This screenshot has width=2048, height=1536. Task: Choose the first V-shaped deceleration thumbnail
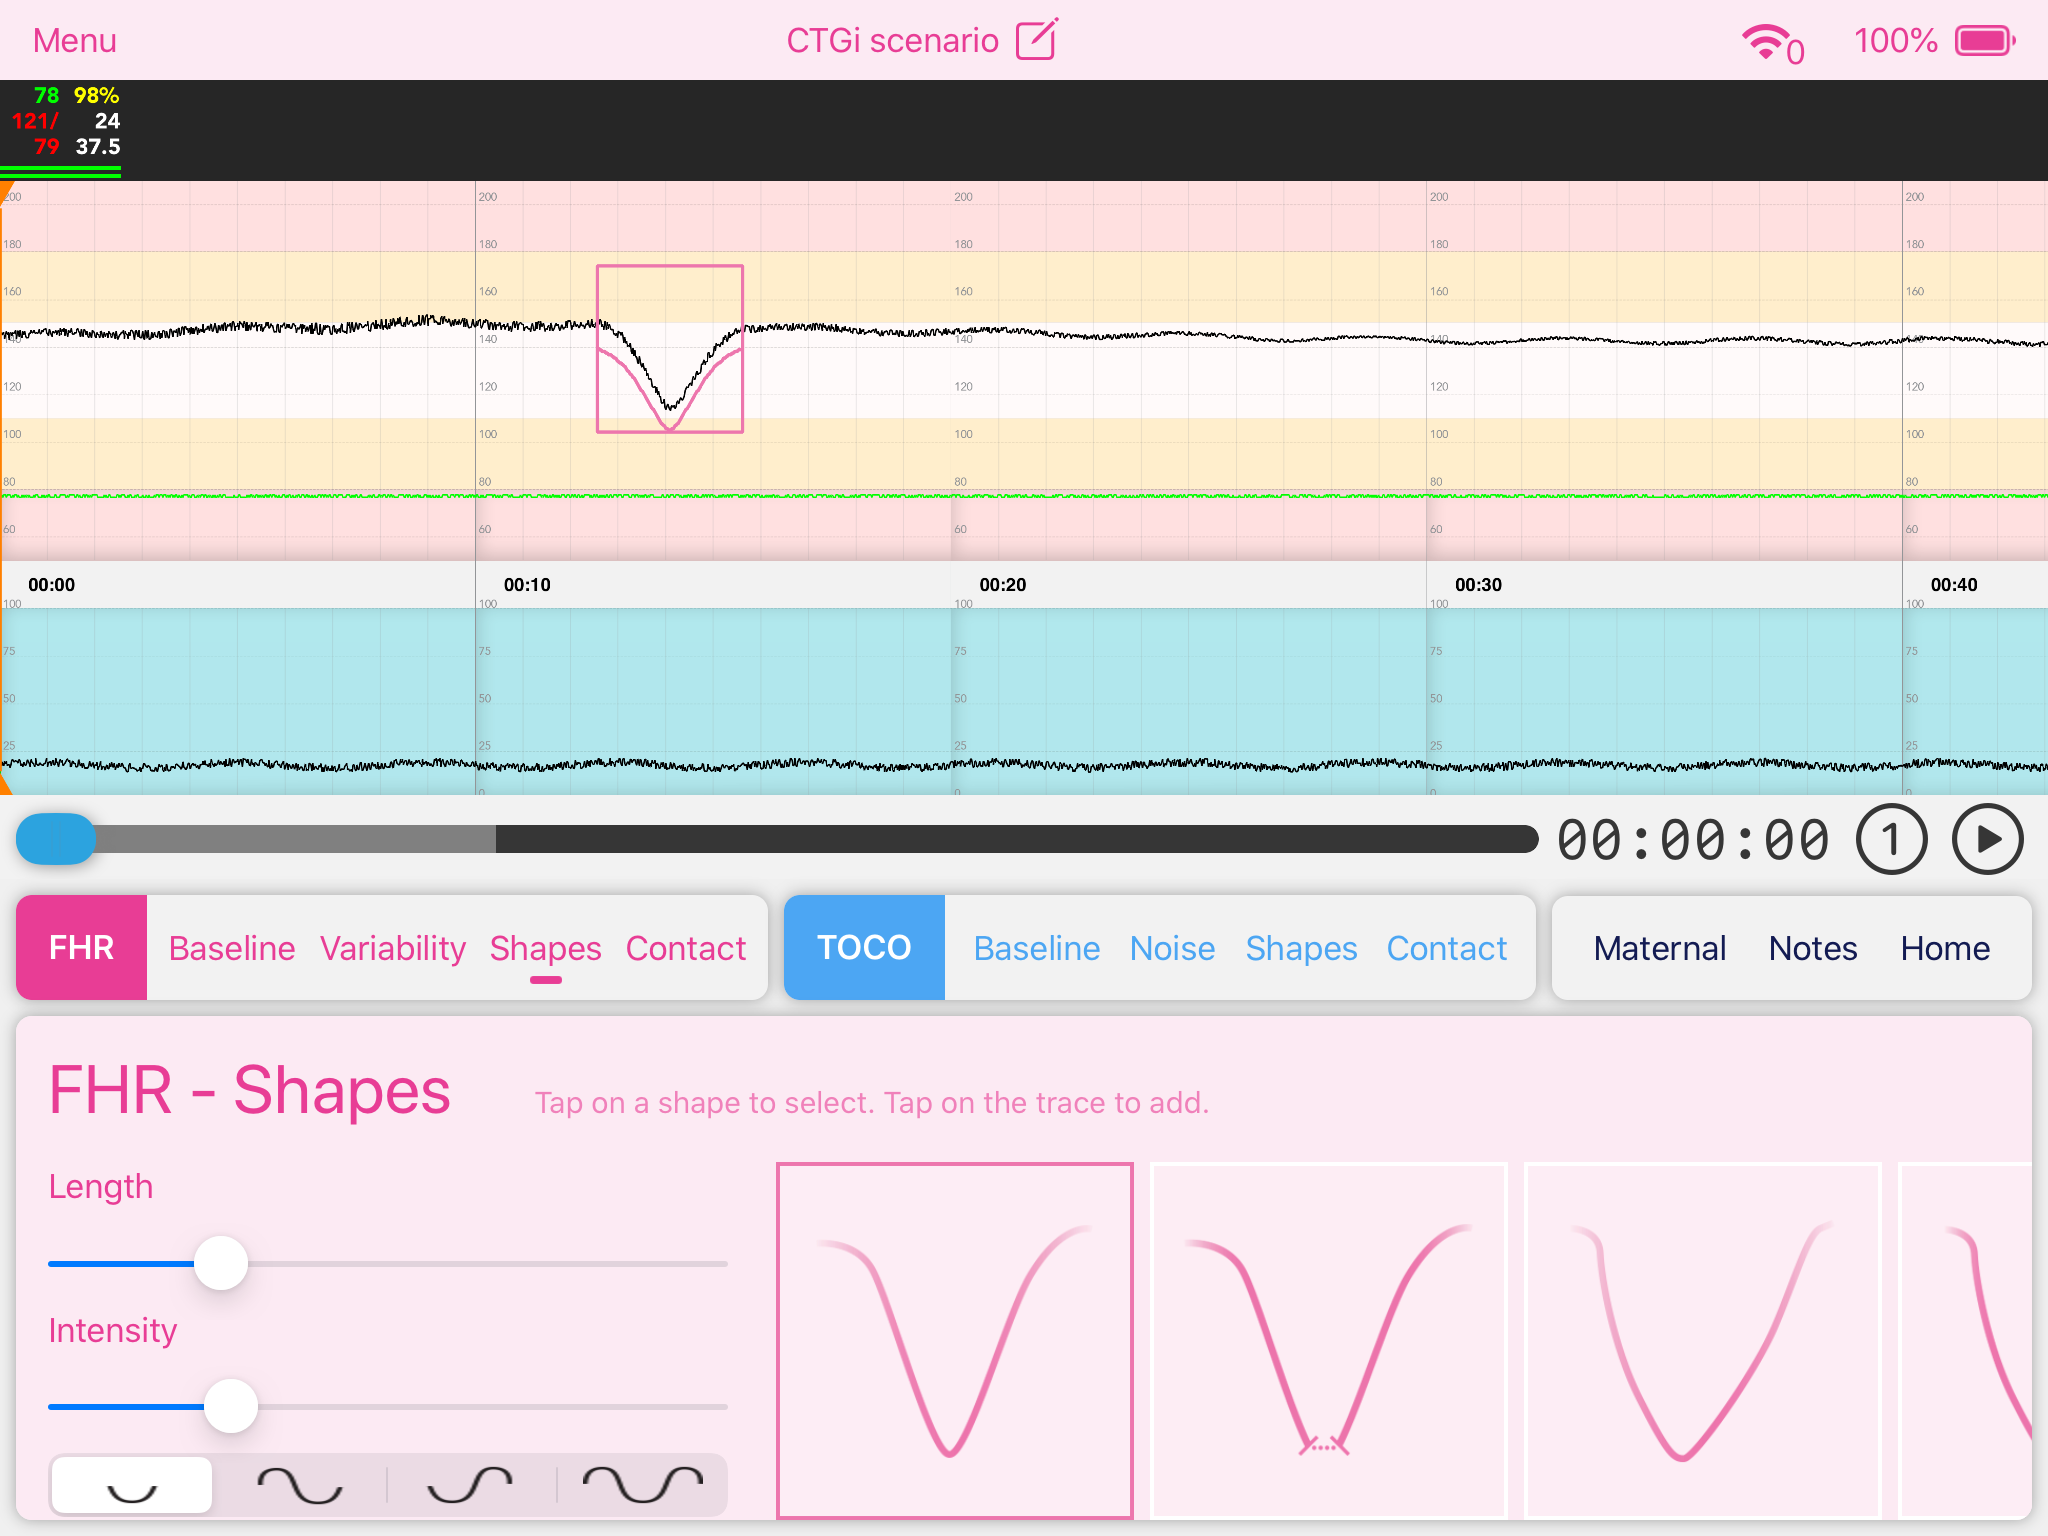(955, 1340)
